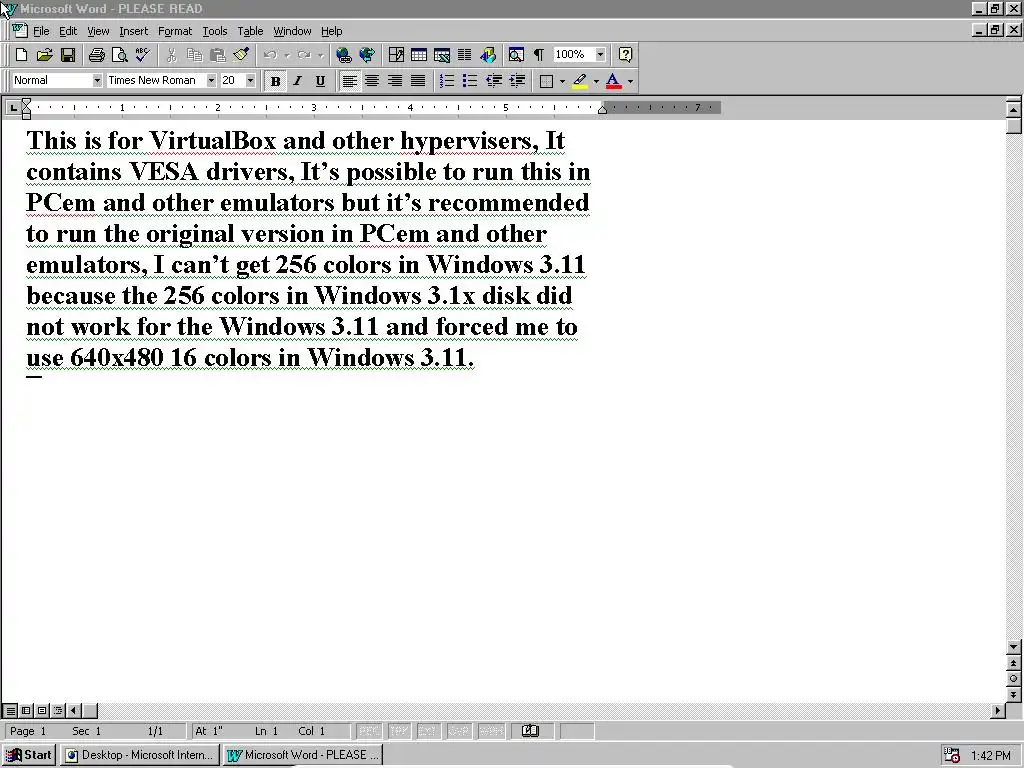1024x768 pixels.
Task: Toggle Document Map pane
Action: pos(516,55)
